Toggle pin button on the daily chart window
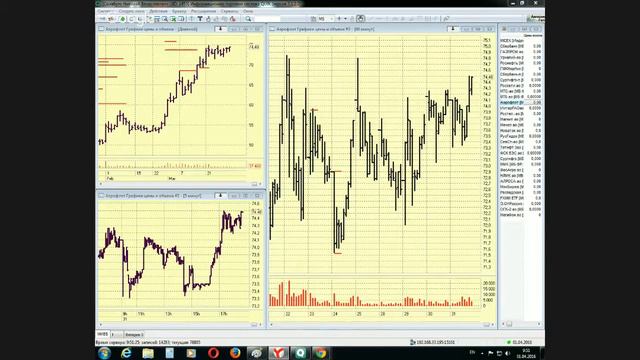Viewport: 640px width, 360px height. [x=220, y=29]
